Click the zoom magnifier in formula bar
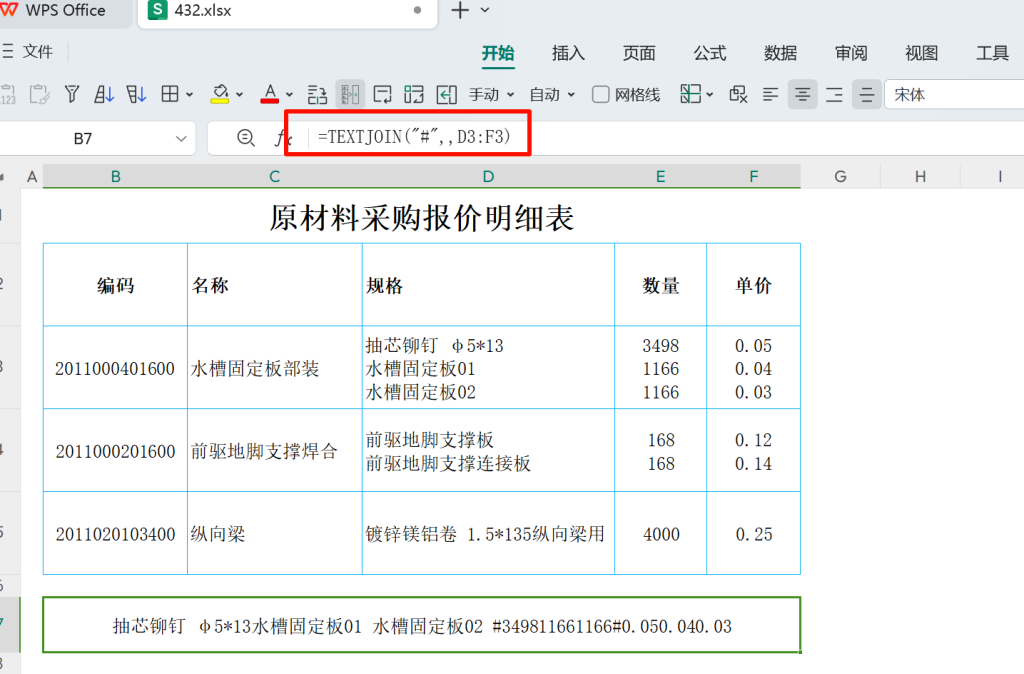Viewport: 1024px width, 674px height. [246, 138]
